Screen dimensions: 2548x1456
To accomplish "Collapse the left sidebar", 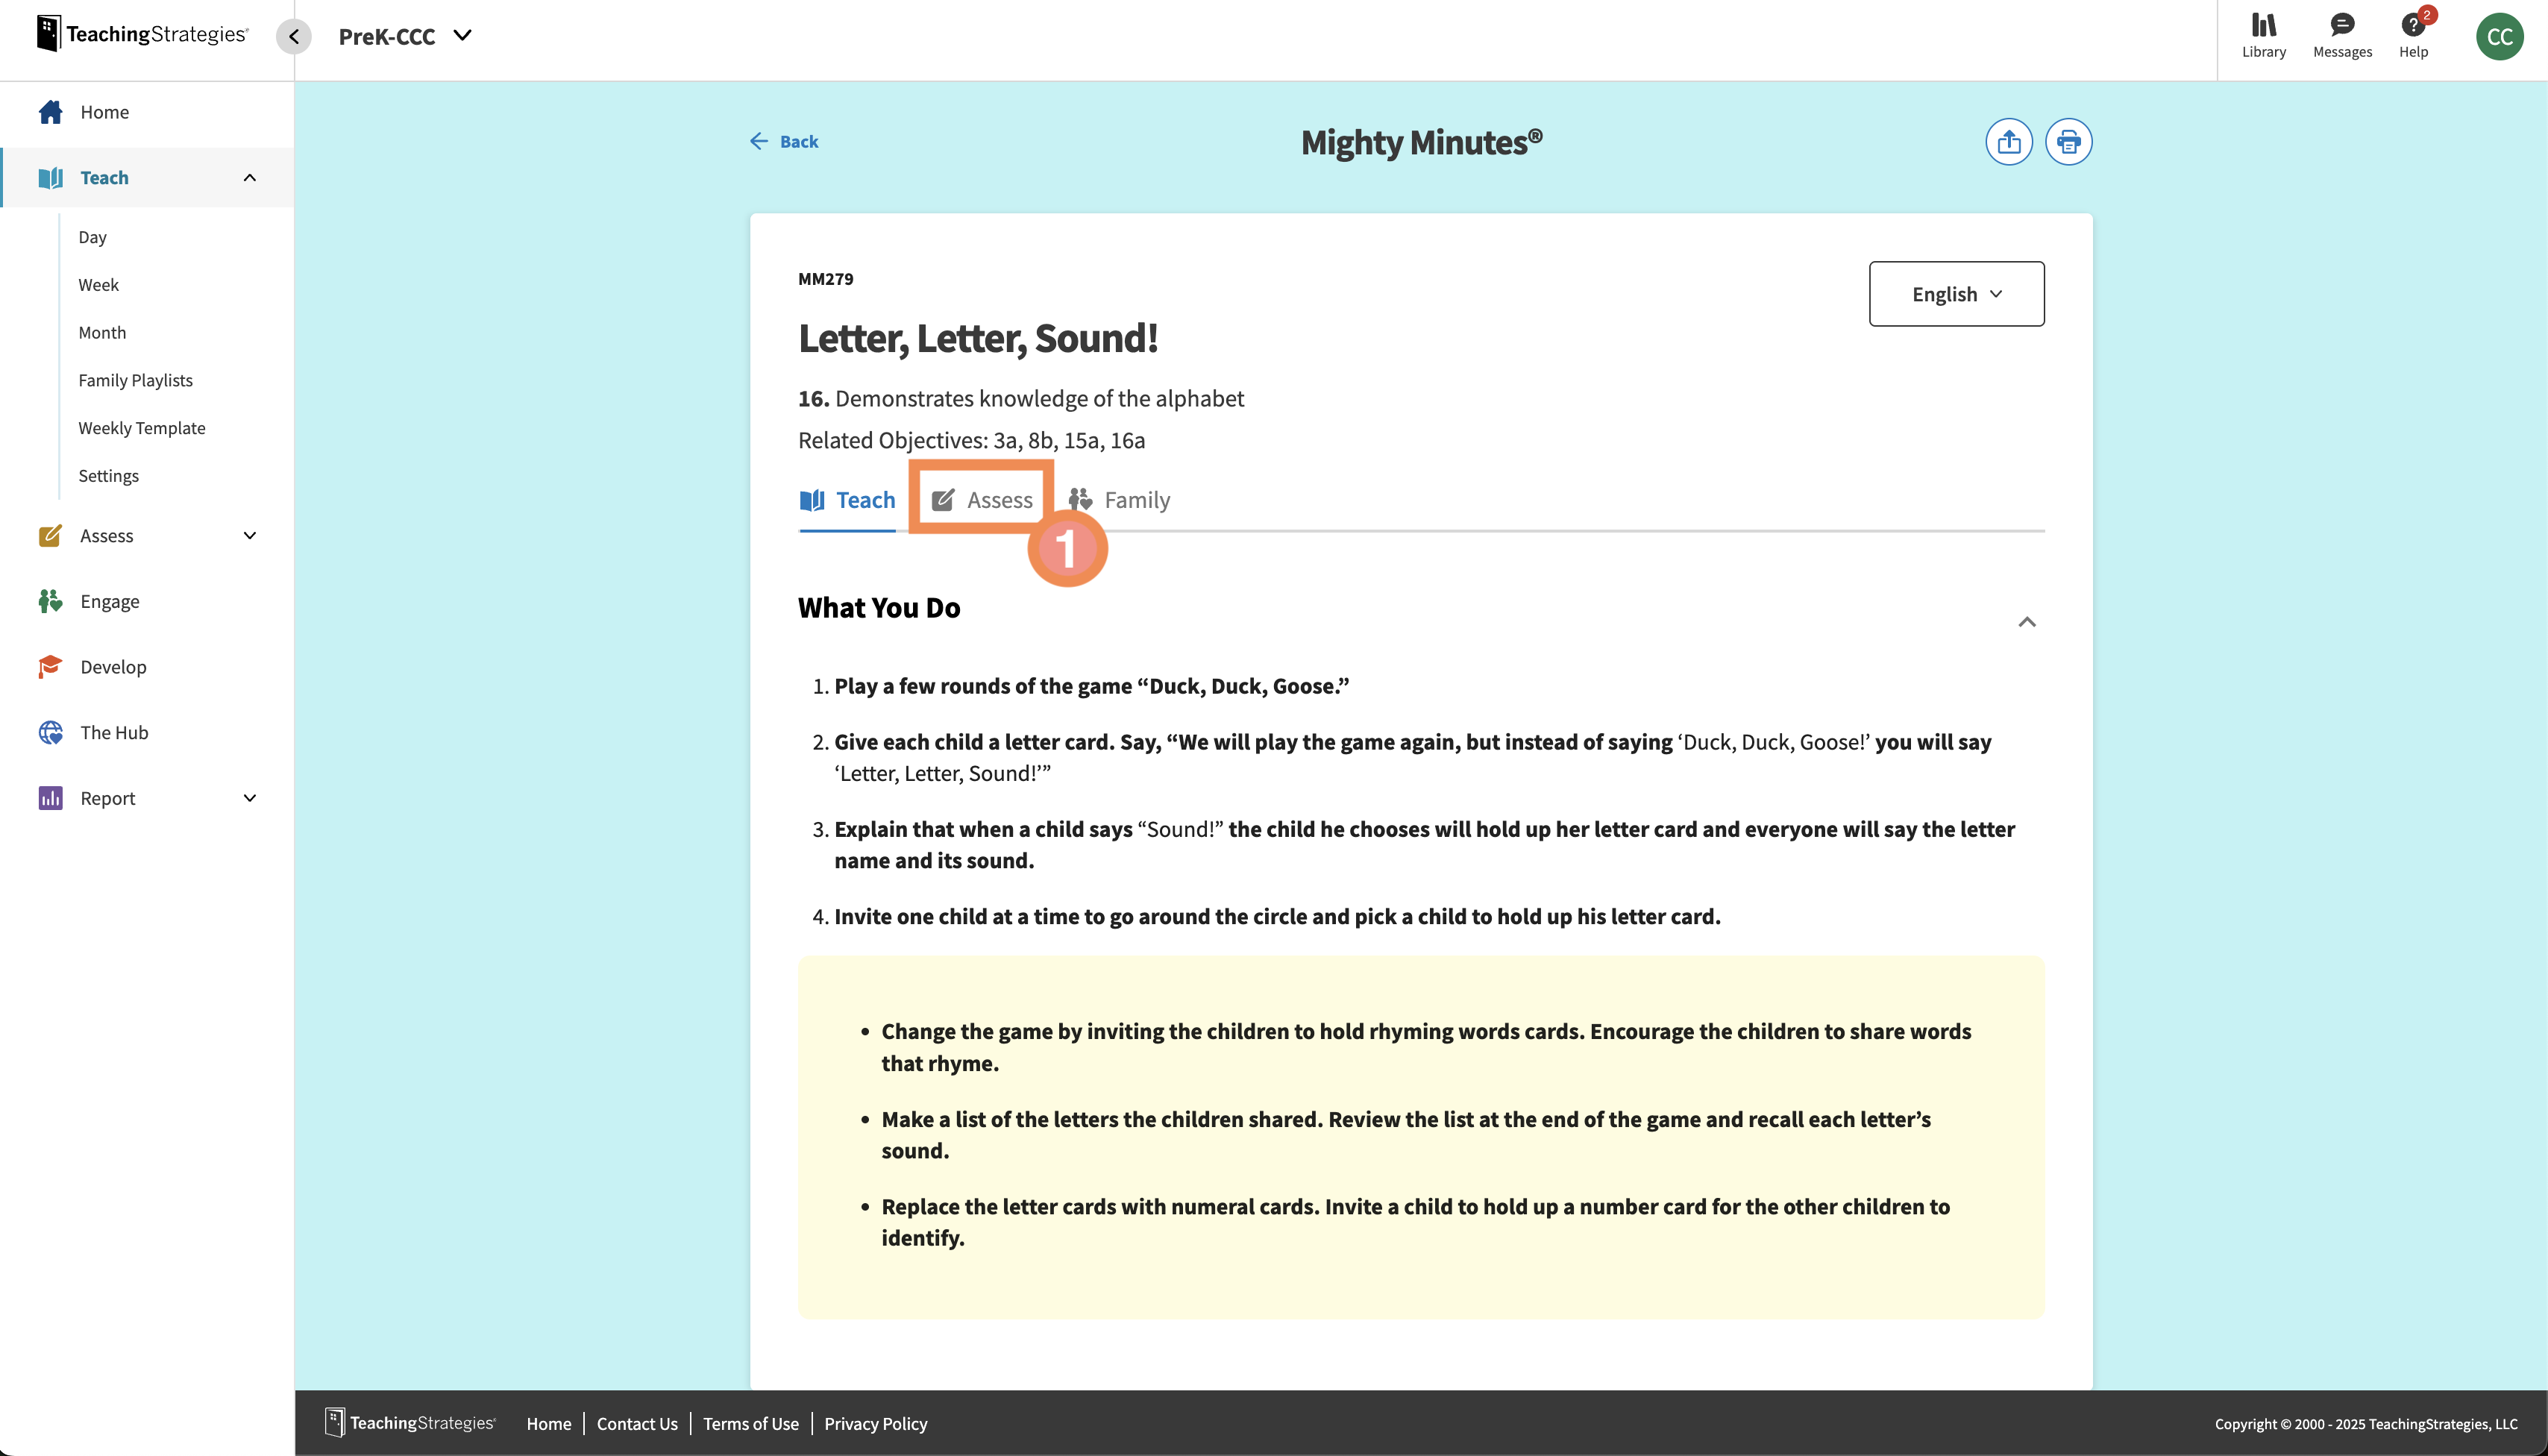I will (x=293, y=36).
